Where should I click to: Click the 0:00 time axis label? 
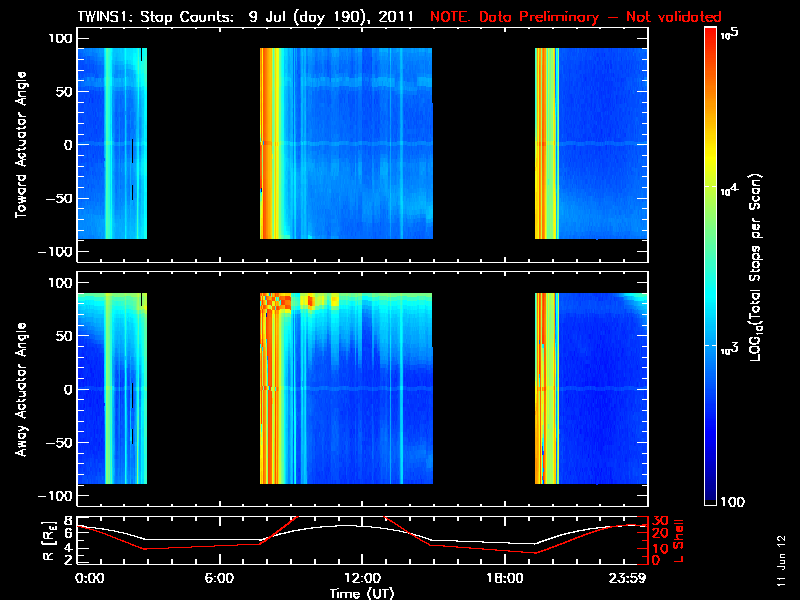coord(89,579)
